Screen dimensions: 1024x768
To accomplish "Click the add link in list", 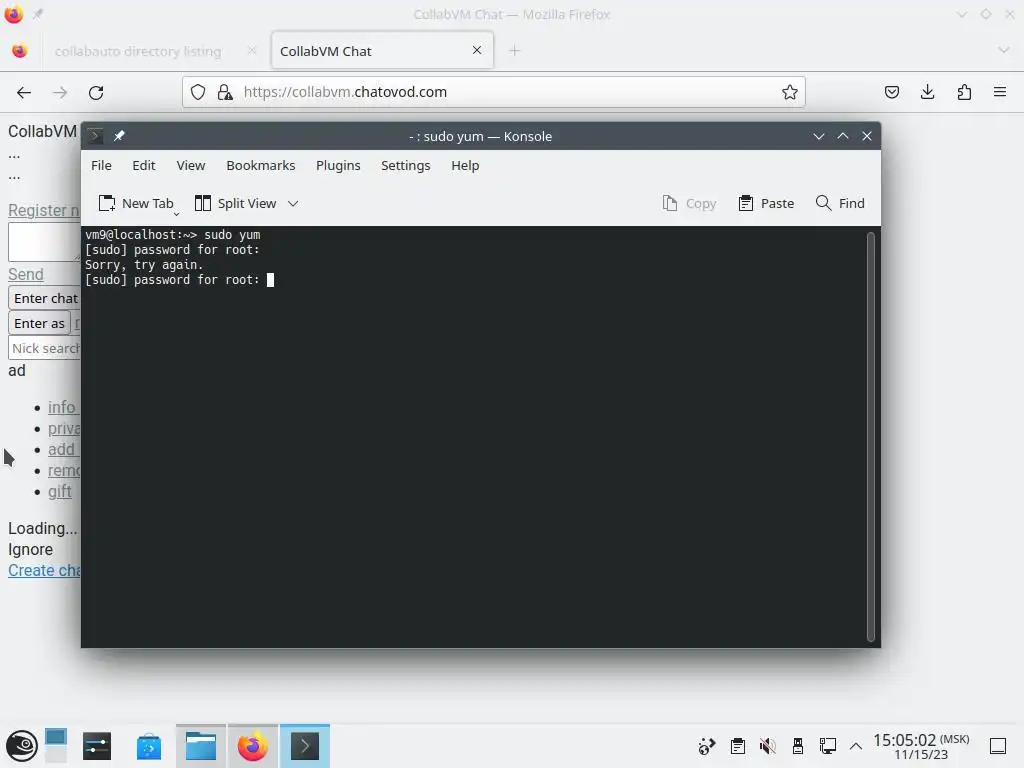I will (x=63, y=449).
